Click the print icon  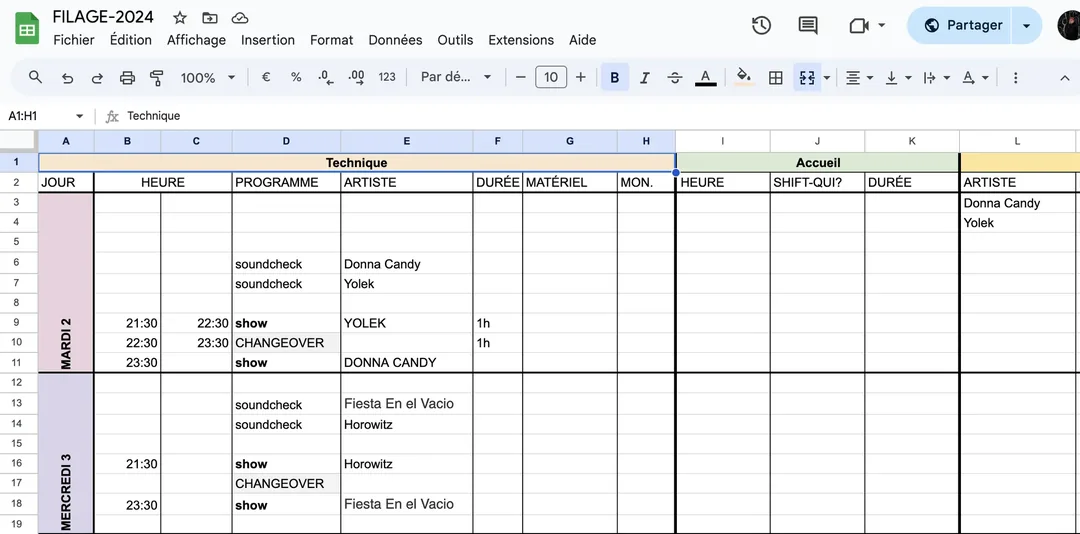[x=127, y=77]
